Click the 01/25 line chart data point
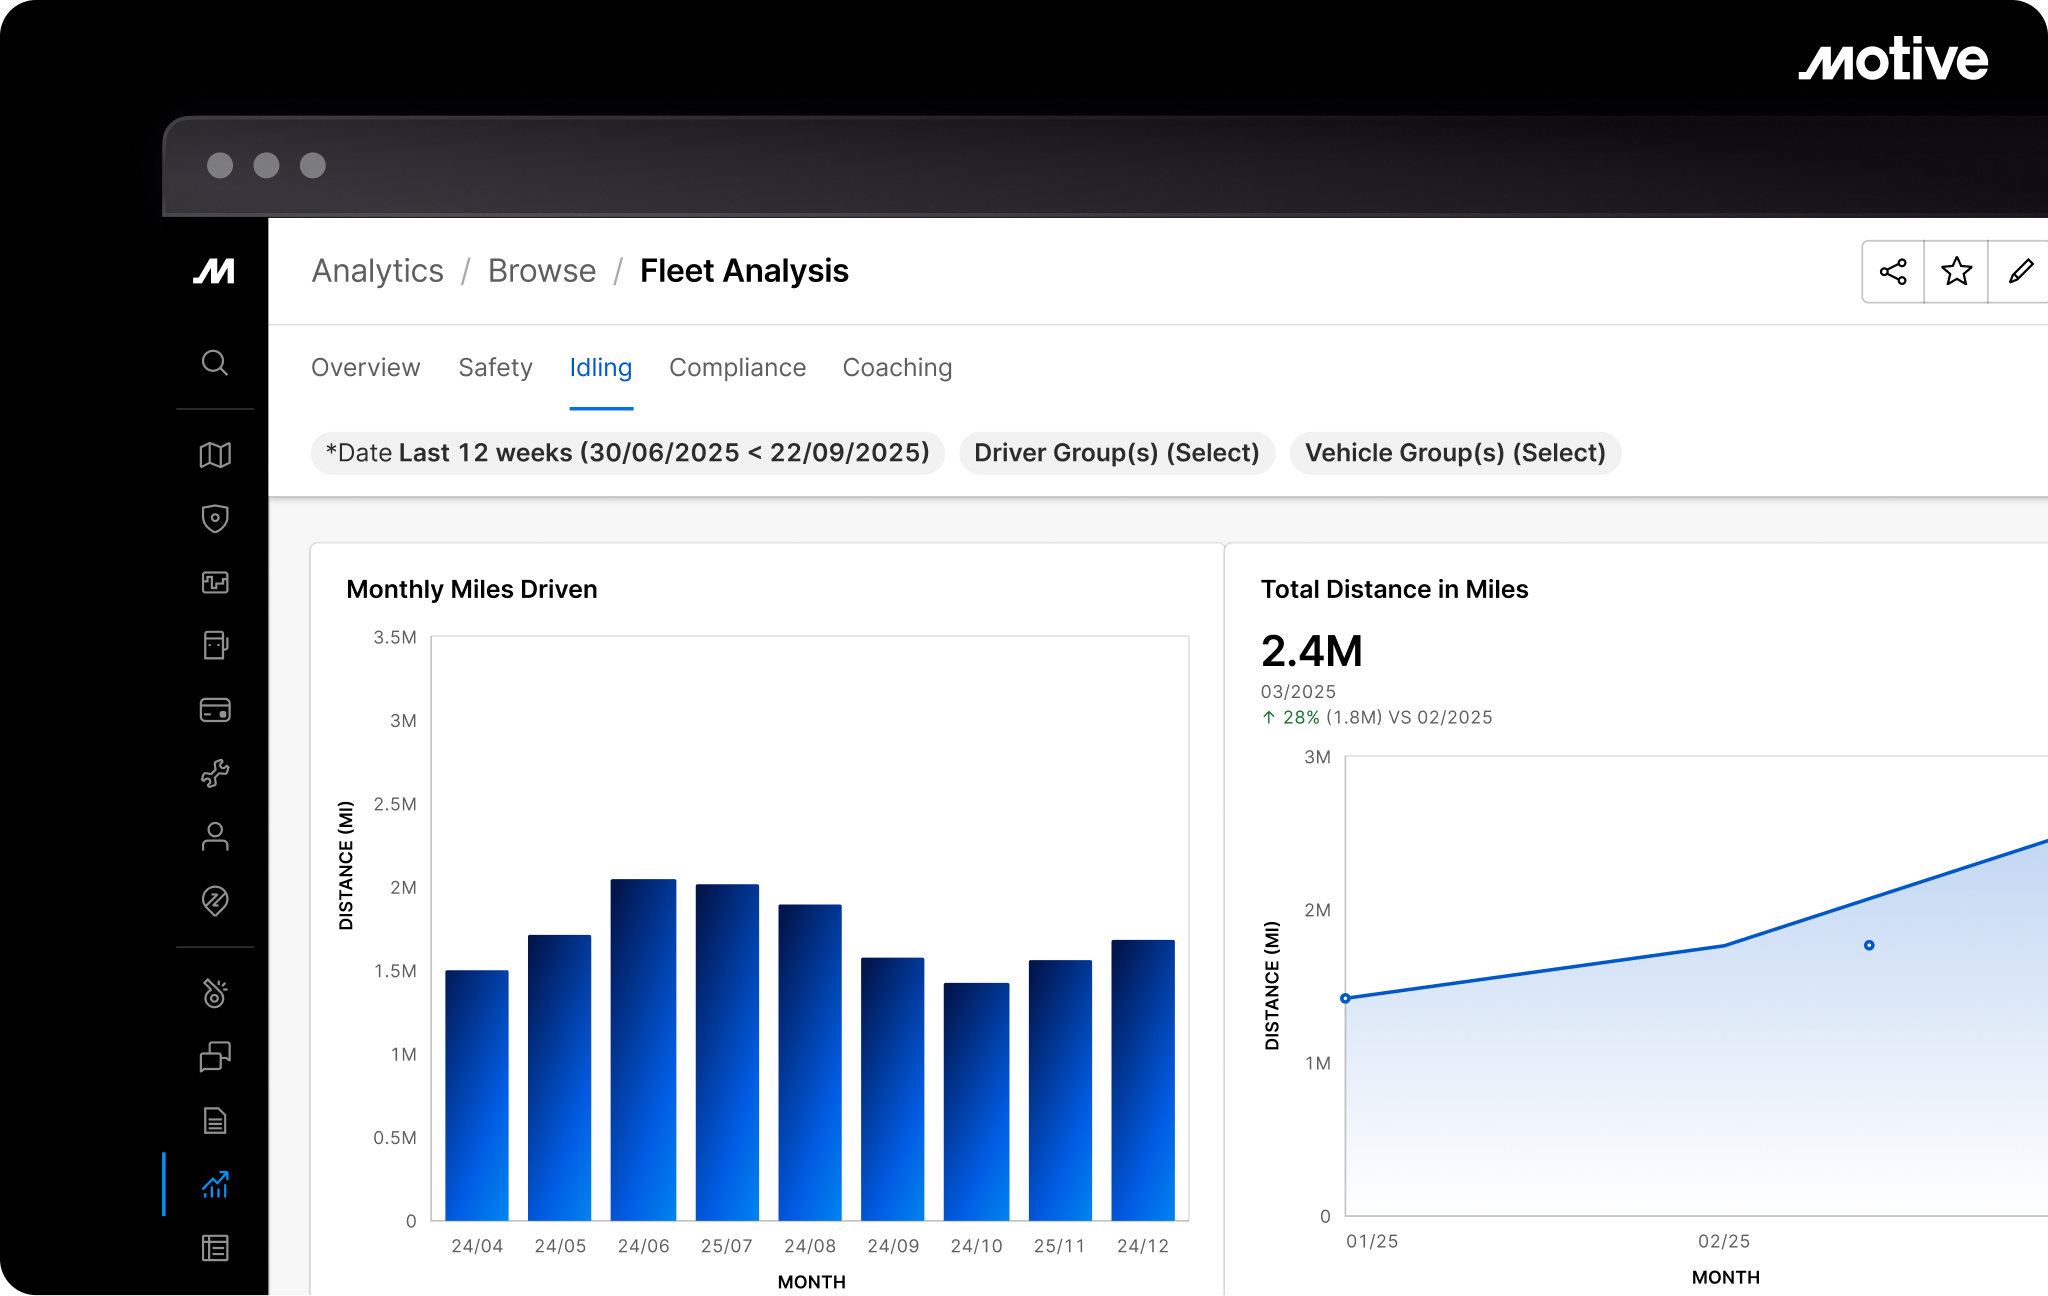2048x1296 pixels. (1345, 998)
